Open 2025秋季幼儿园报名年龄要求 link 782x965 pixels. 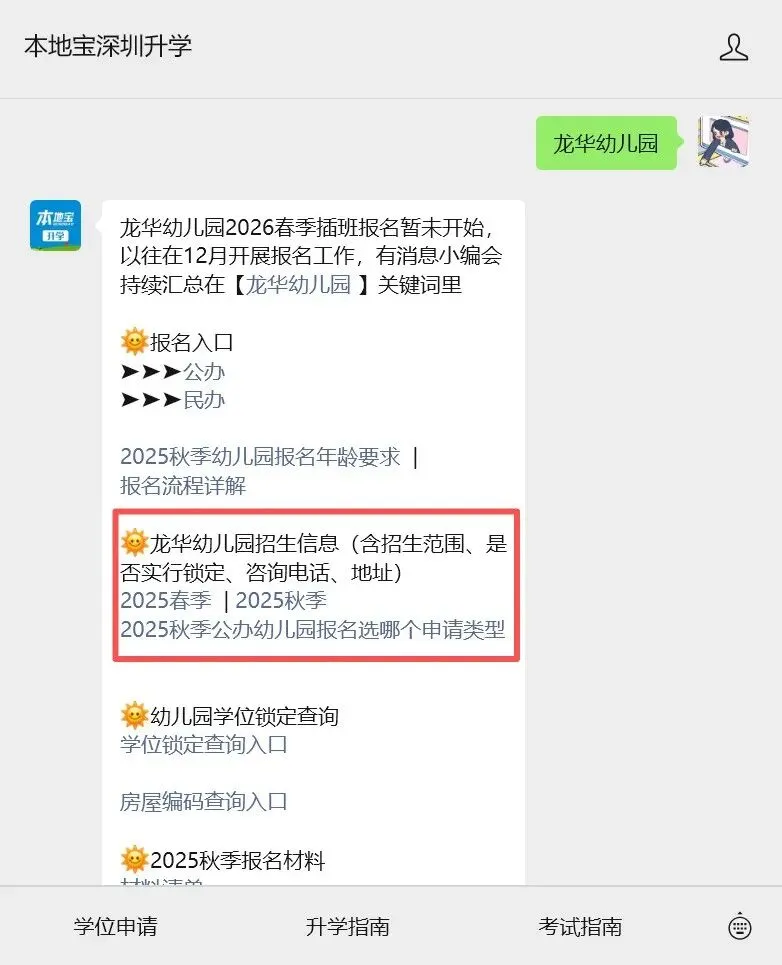pyautogui.click(x=260, y=457)
